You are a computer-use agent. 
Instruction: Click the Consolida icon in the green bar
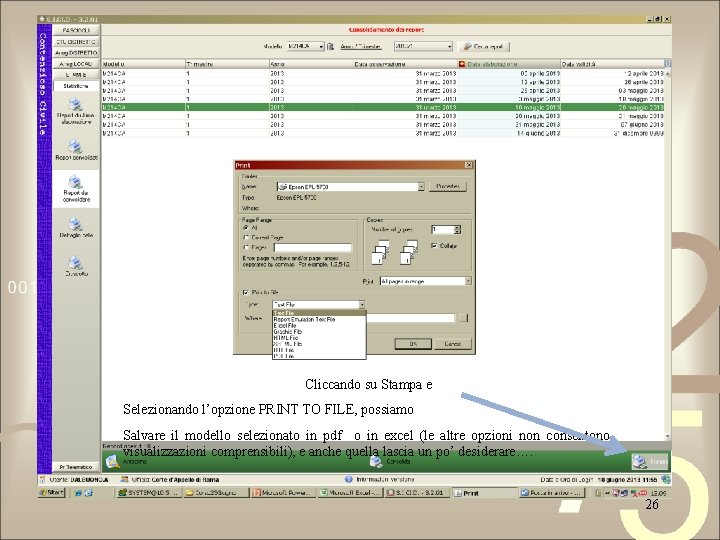376,461
